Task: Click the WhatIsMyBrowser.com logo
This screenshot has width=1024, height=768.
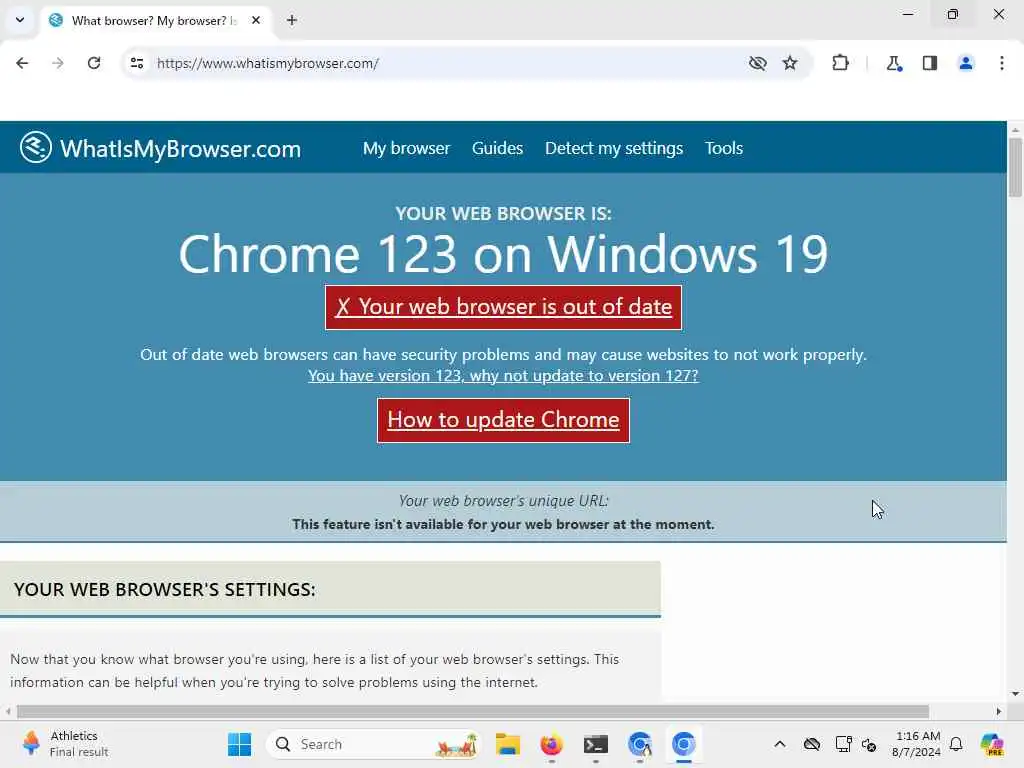Action: pyautogui.click(x=161, y=148)
